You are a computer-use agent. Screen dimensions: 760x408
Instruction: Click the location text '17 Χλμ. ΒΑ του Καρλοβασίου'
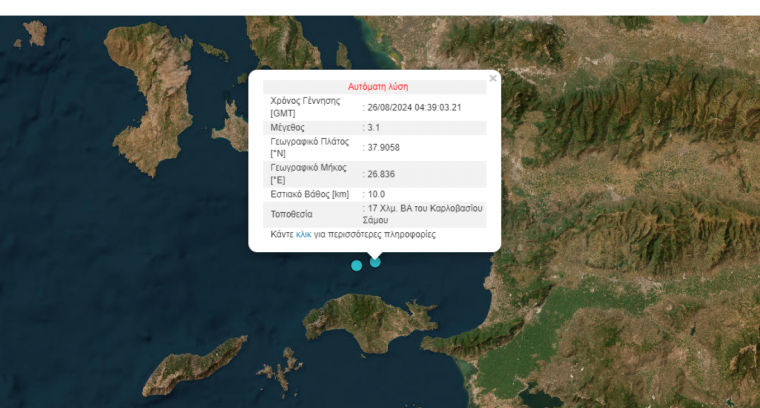[x=425, y=208]
